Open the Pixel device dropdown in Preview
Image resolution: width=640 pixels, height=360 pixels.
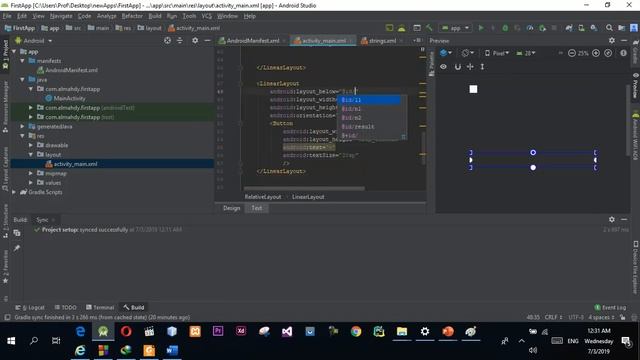tap(497, 53)
